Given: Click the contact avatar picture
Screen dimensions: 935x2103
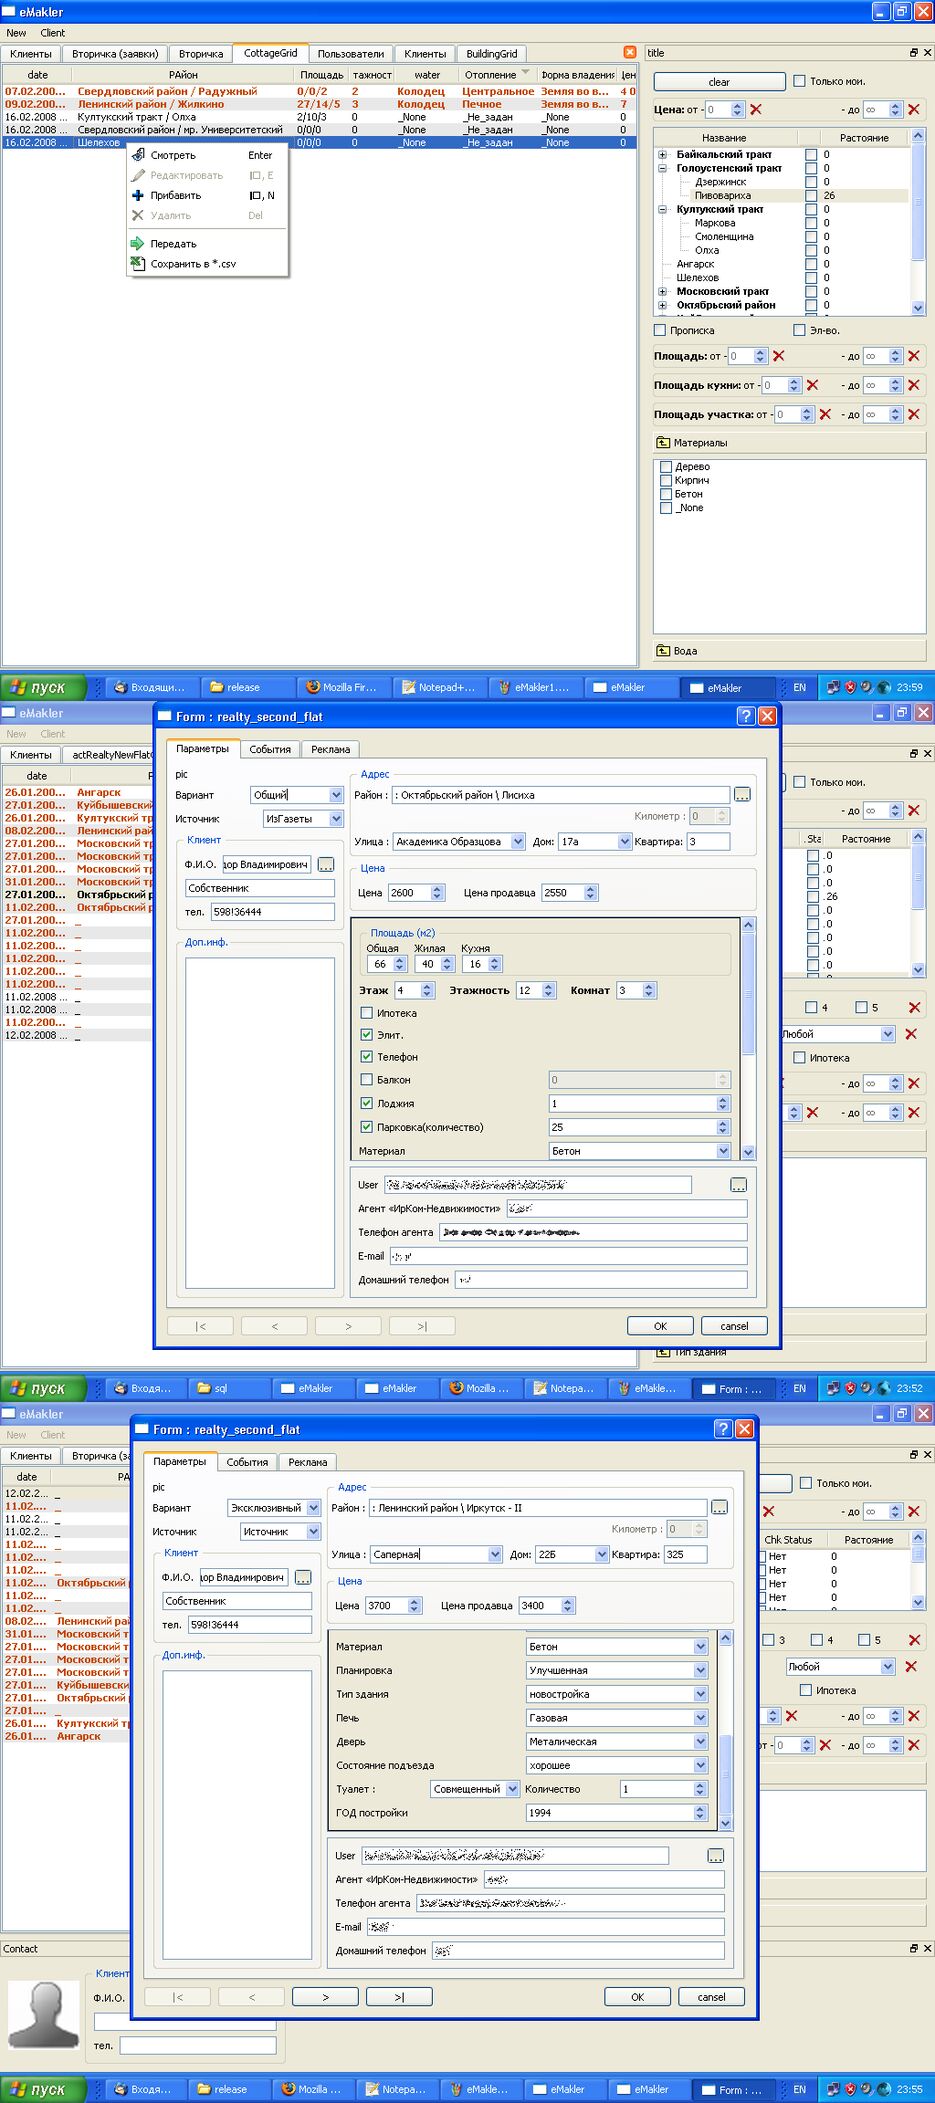Looking at the screenshot, I should tap(42, 2015).
